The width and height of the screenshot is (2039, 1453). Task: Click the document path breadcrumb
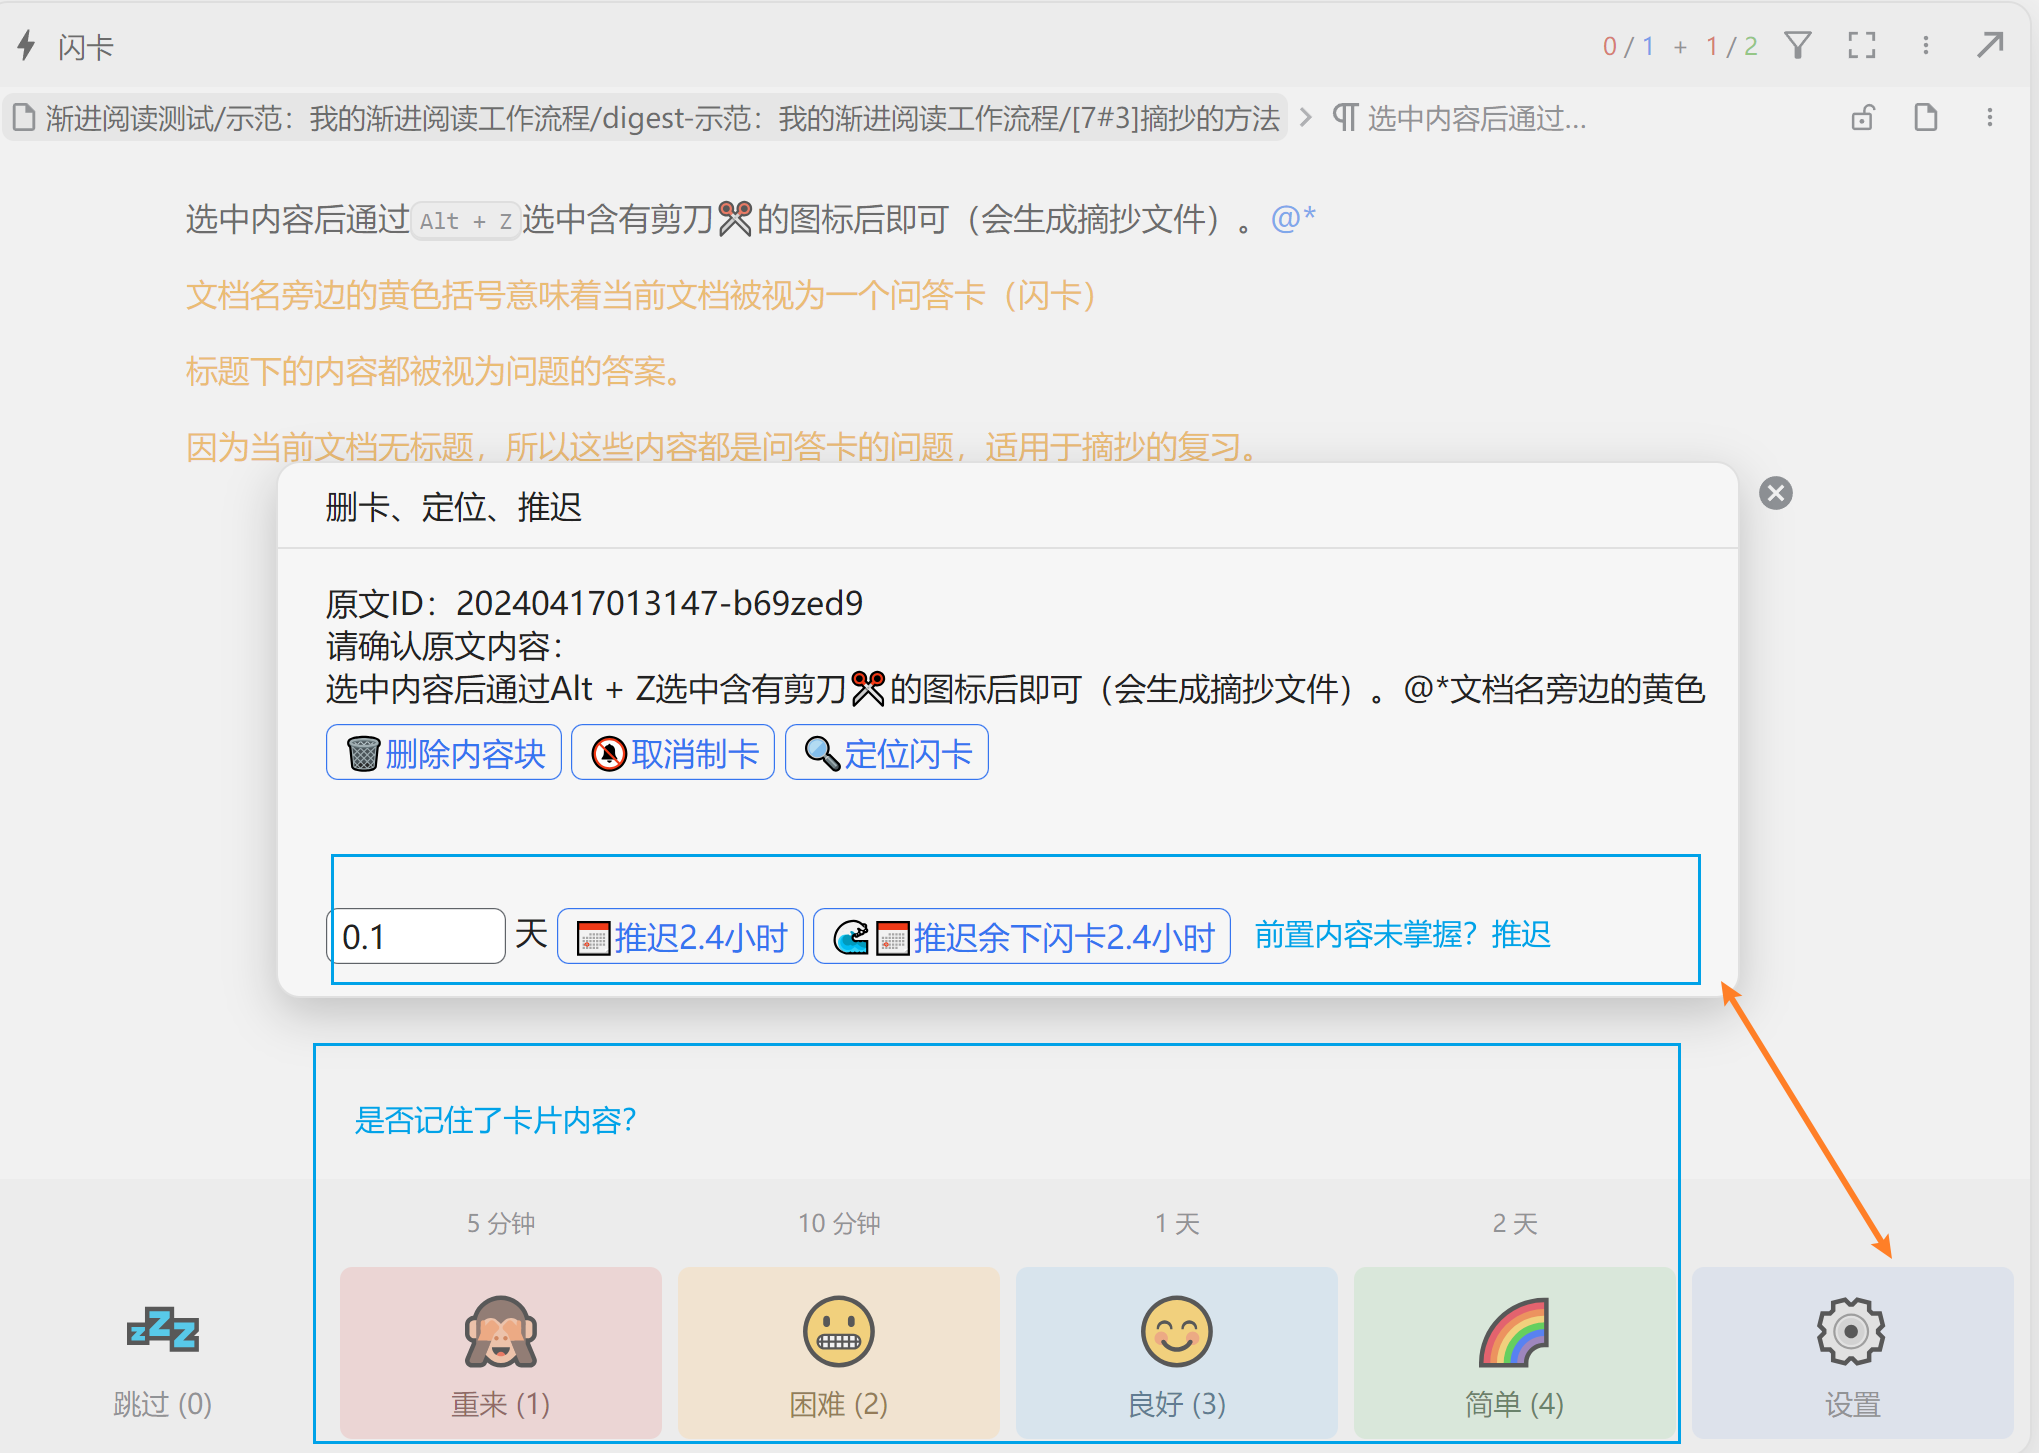[x=647, y=119]
